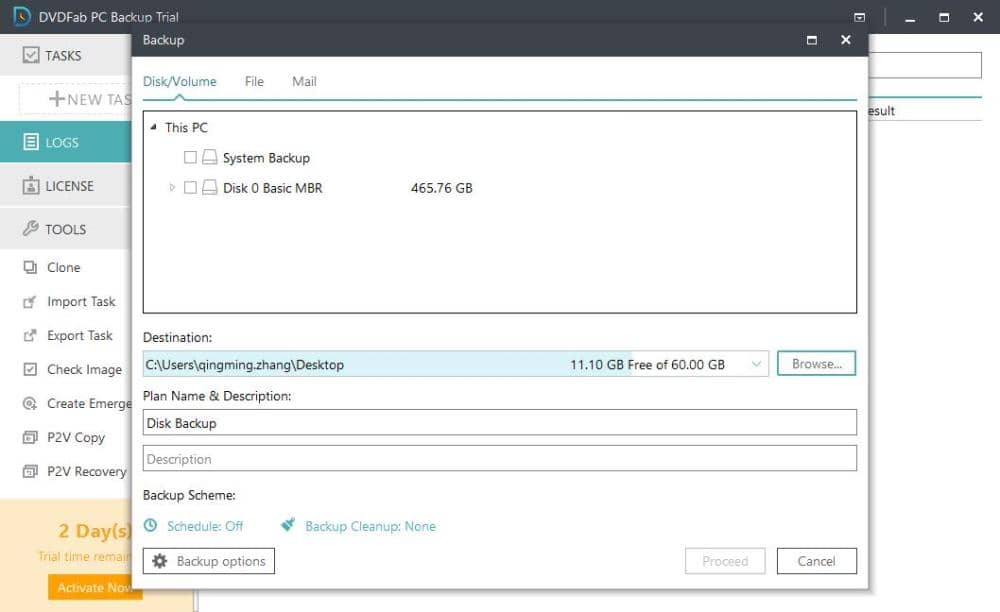Click the Description input field
This screenshot has width=1000, height=612.
click(499, 458)
